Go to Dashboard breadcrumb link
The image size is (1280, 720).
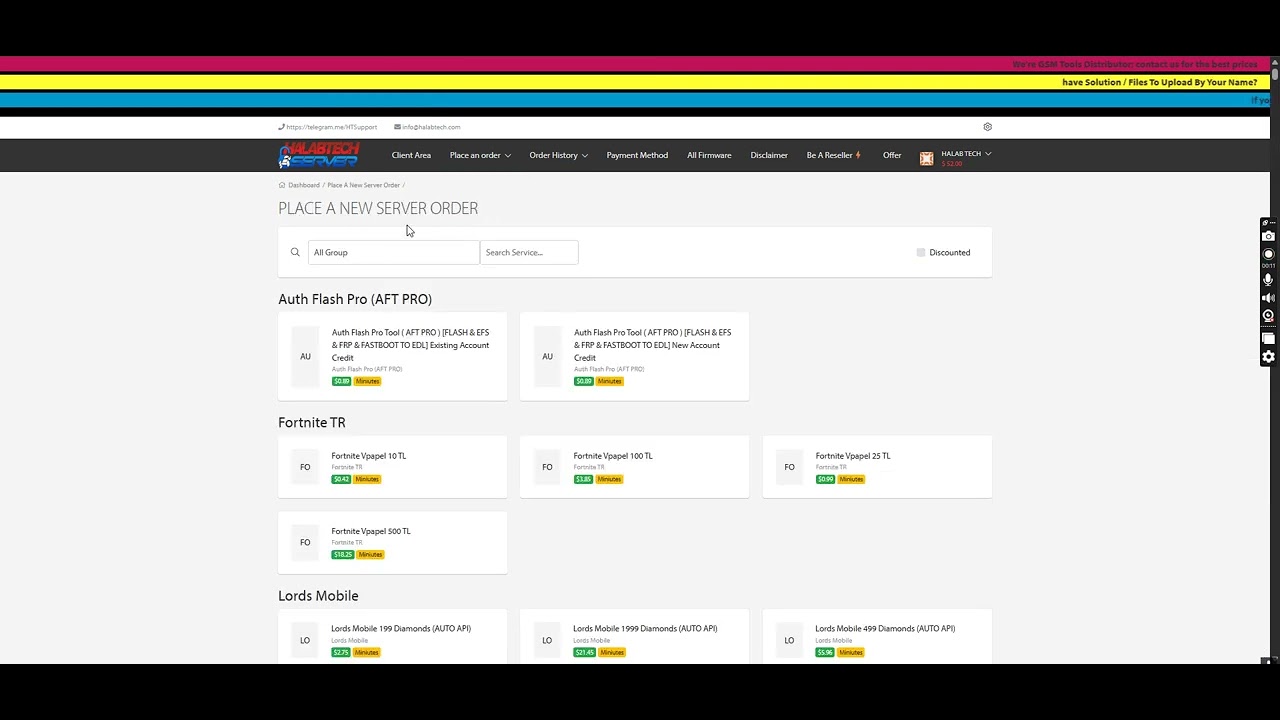point(304,185)
